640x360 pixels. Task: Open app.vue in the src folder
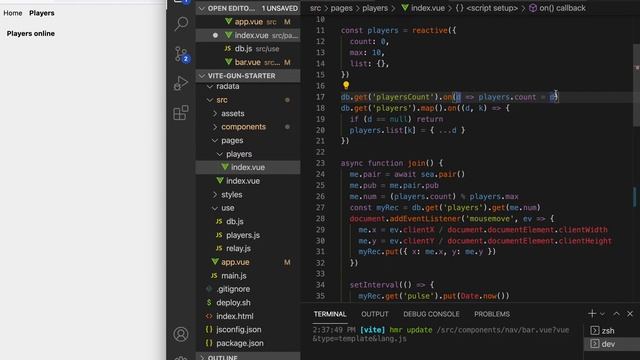pyautogui.click(x=248, y=262)
